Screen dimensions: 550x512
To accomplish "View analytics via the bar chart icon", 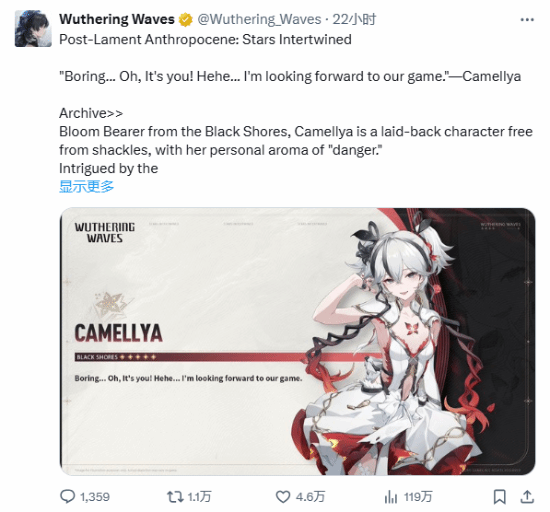I will point(391,497).
